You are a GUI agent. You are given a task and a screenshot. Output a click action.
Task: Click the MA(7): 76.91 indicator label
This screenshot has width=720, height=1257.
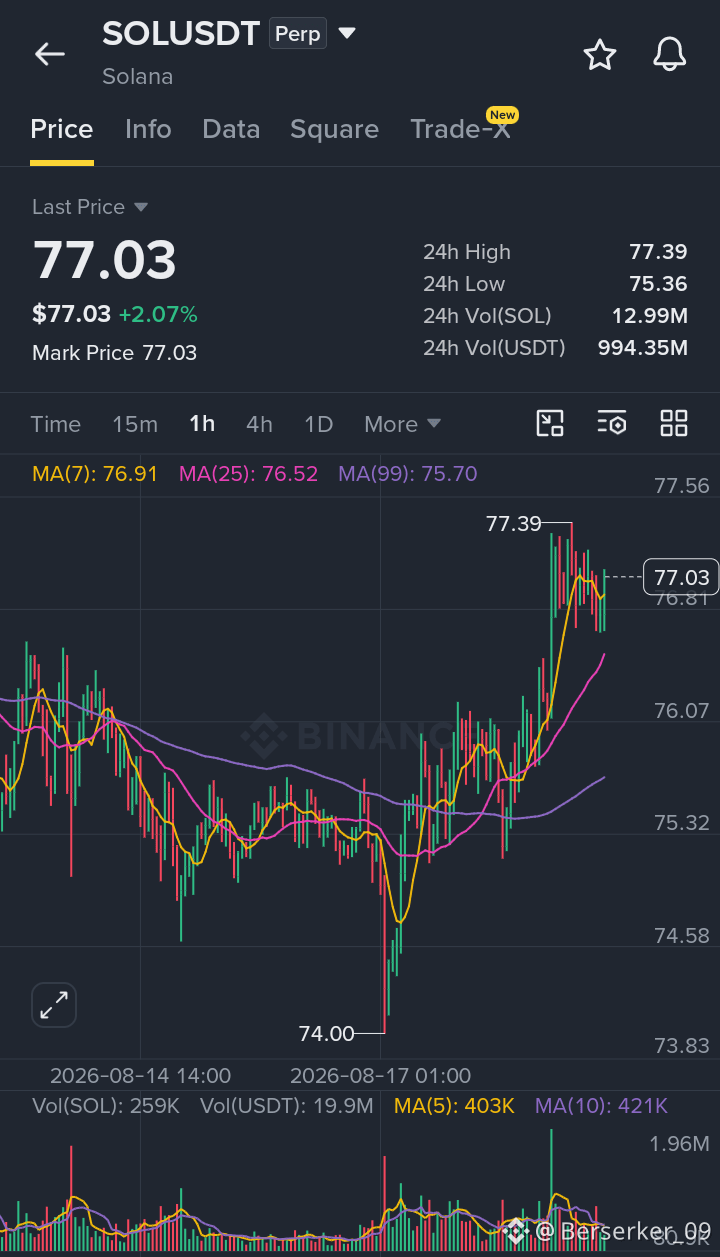tap(95, 474)
